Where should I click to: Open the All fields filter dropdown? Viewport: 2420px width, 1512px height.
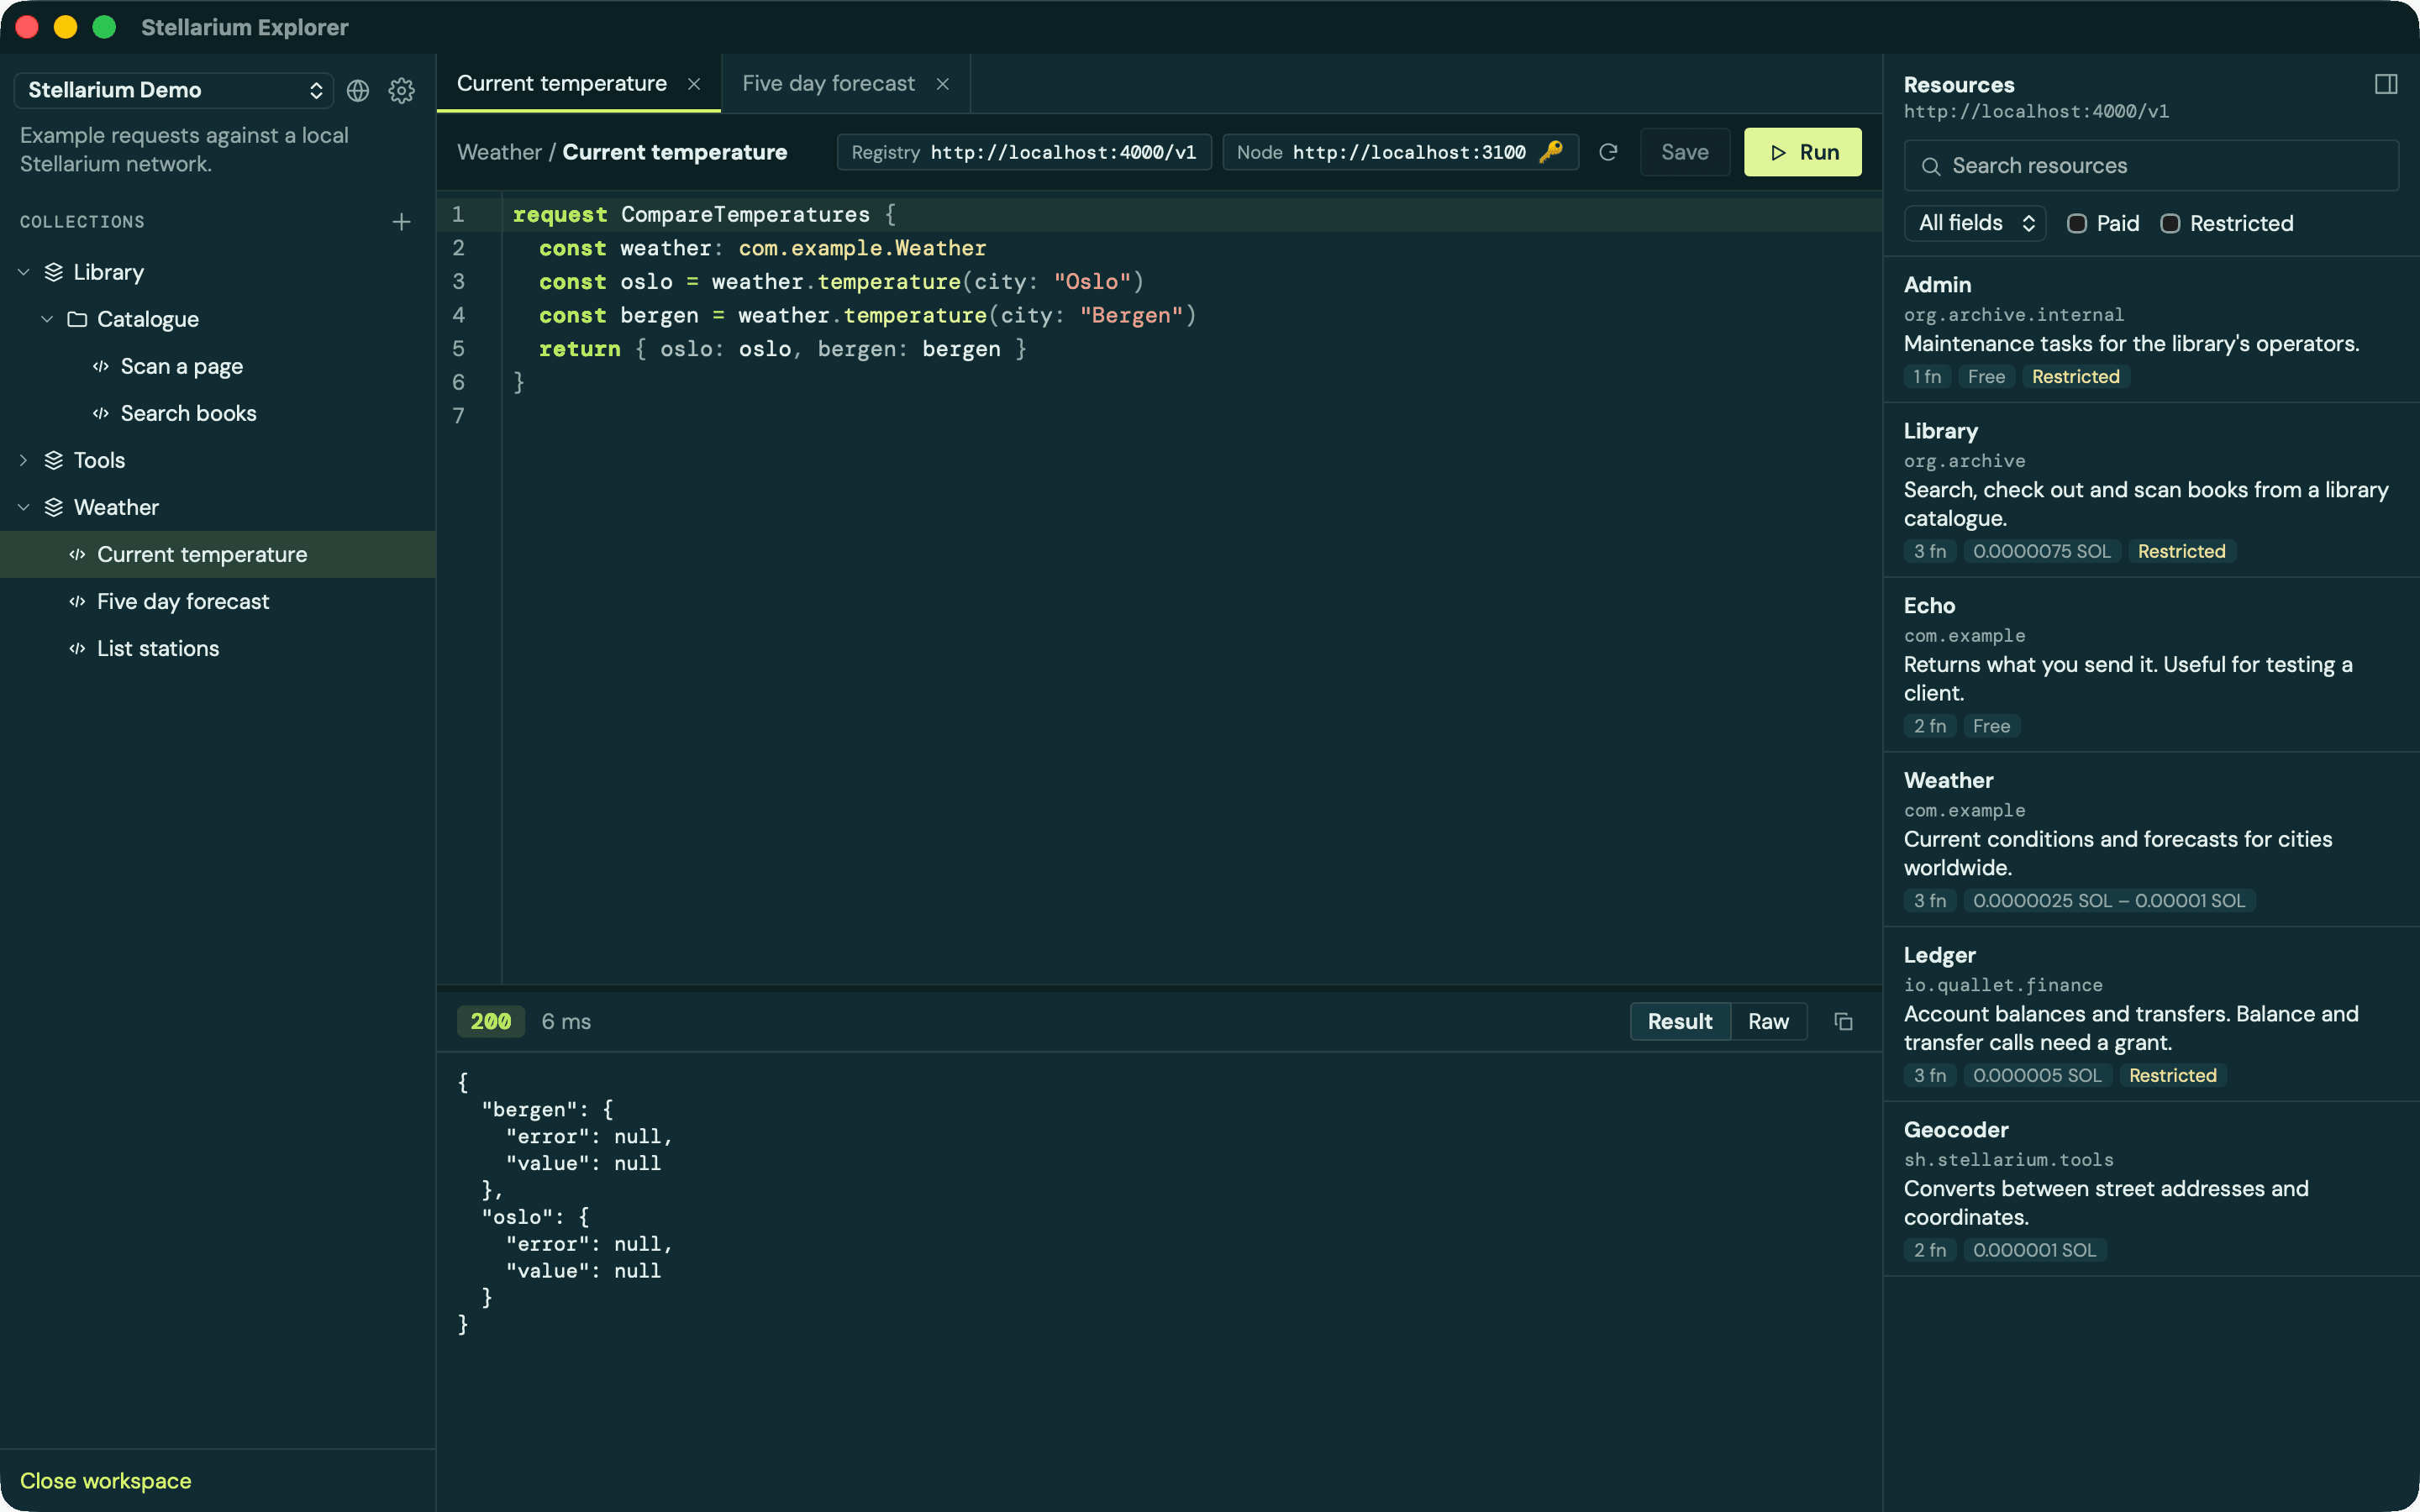click(x=1975, y=223)
